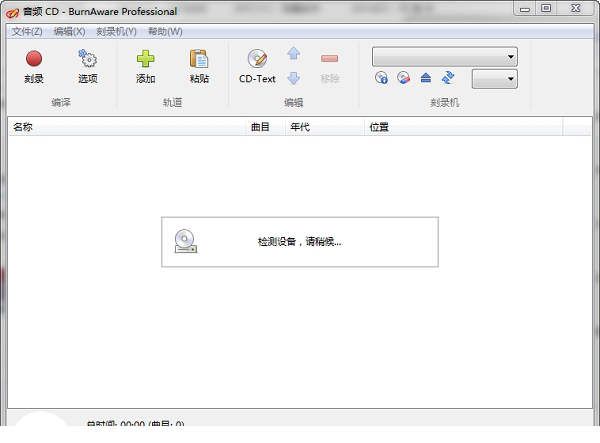This screenshot has height=443, width=600.
Task: Close the BurnAware window
Action: pos(576,8)
